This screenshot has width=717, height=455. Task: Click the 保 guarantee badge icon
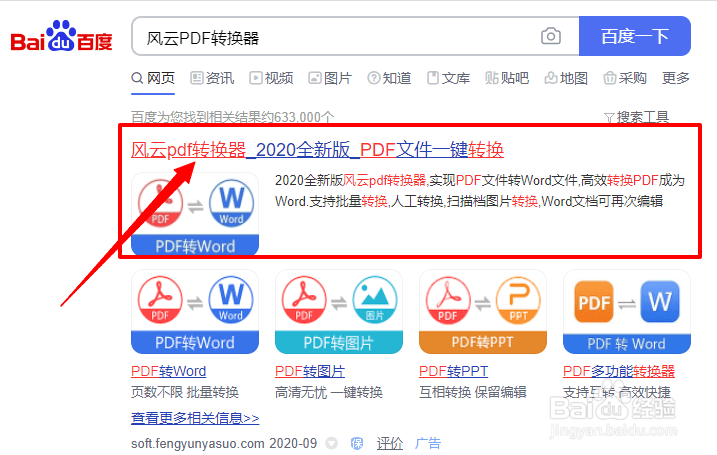pyautogui.click(x=357, y=443)
